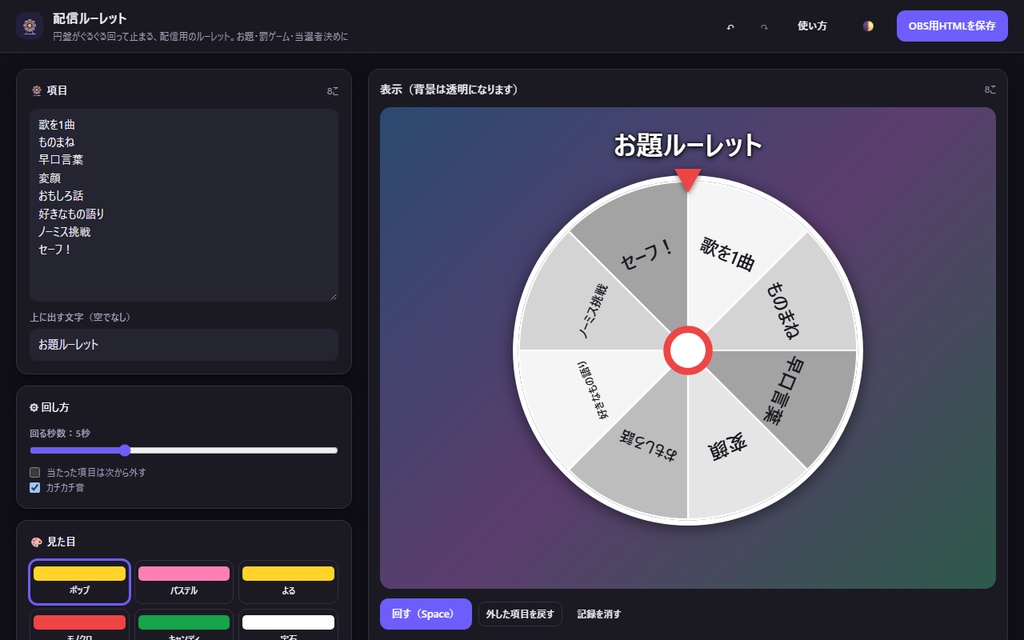Select the パステル pink theme swatch
The width and height of the screenshot is (1024, 640).
point(184,581)
